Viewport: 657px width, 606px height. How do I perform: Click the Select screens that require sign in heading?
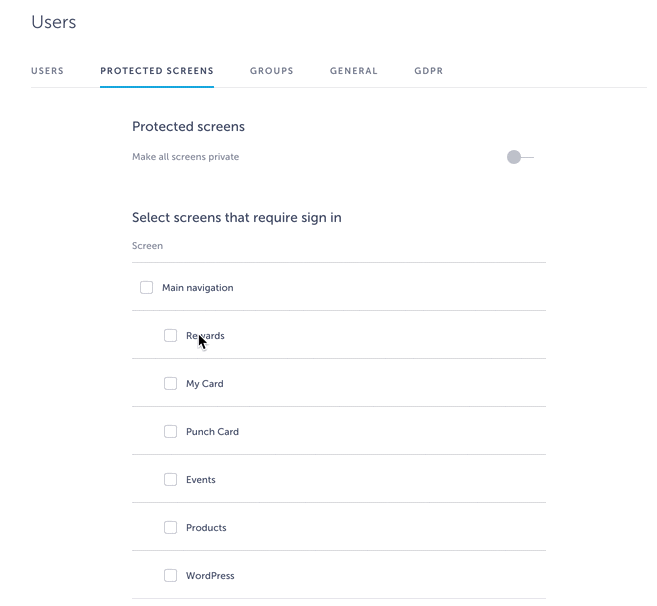(x=237, y=217)
